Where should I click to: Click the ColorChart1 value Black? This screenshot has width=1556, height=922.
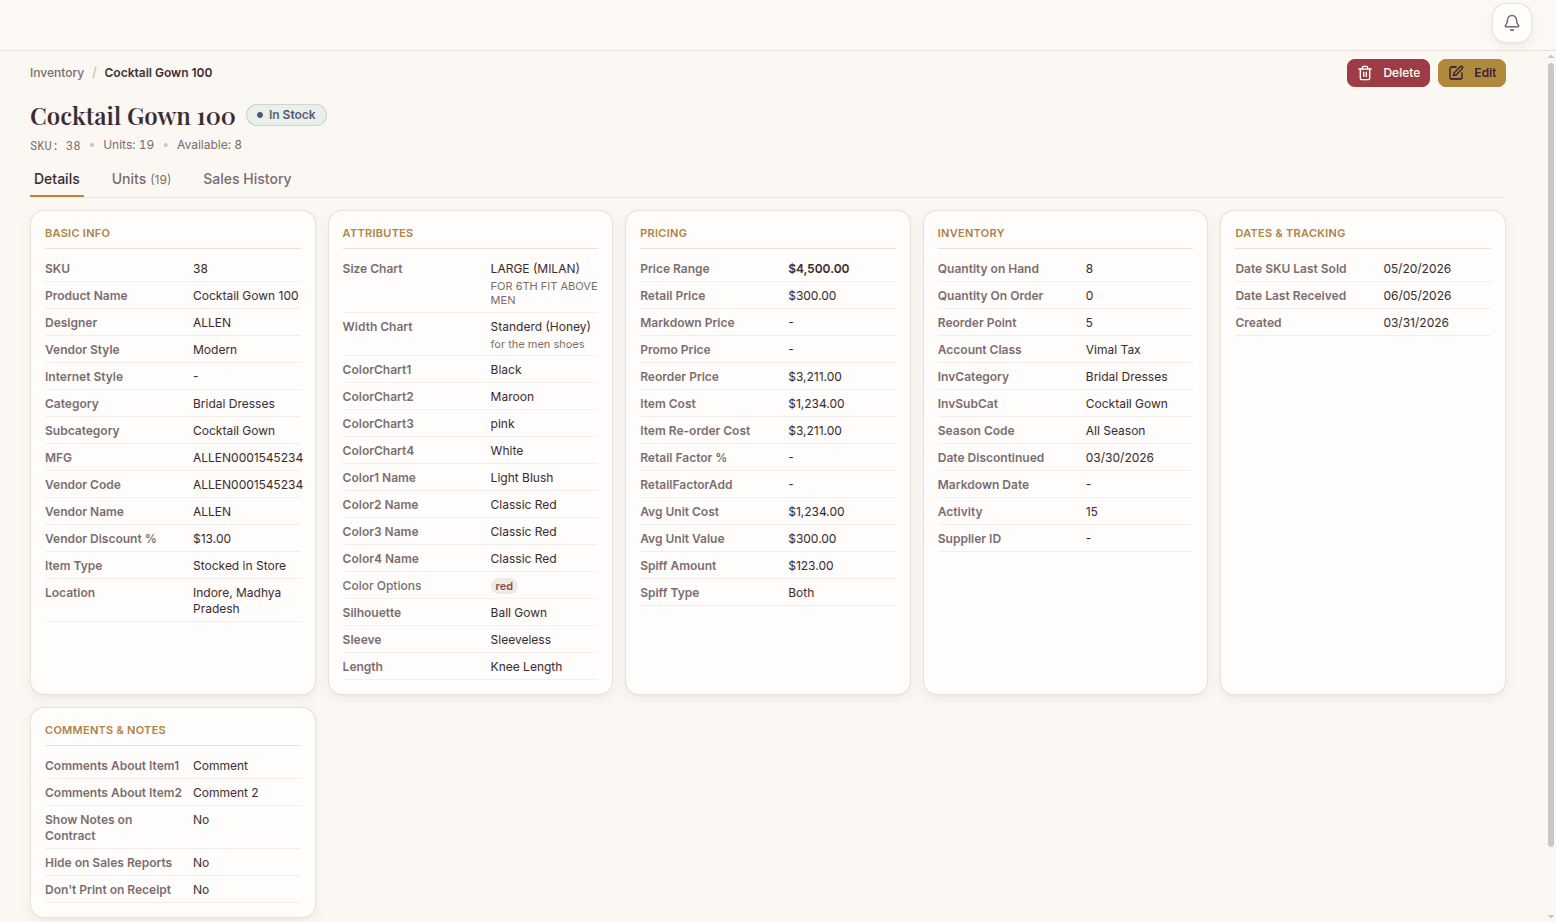pos(506,370)
